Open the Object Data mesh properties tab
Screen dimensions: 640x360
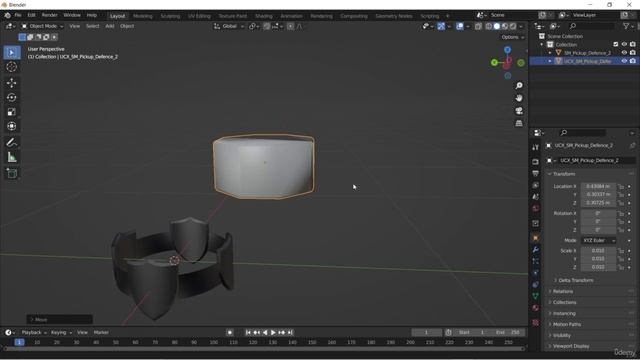point(536,296)
